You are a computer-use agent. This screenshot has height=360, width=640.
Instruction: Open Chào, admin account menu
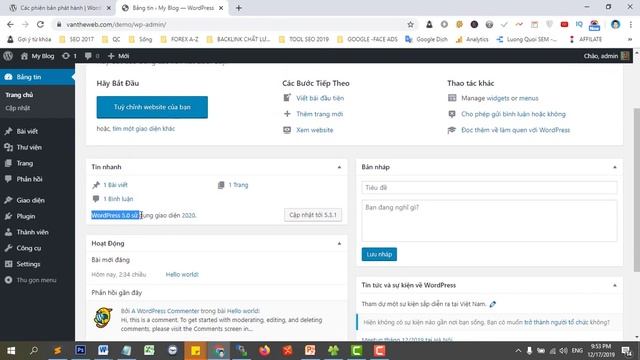(x=606, y=56)
